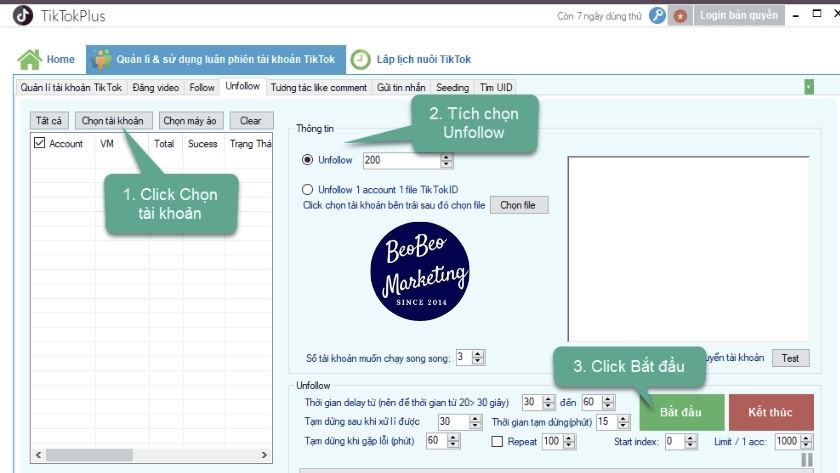The image size is (840, 473).
Task: Open the Seeding tab
Action: [451, 88]
